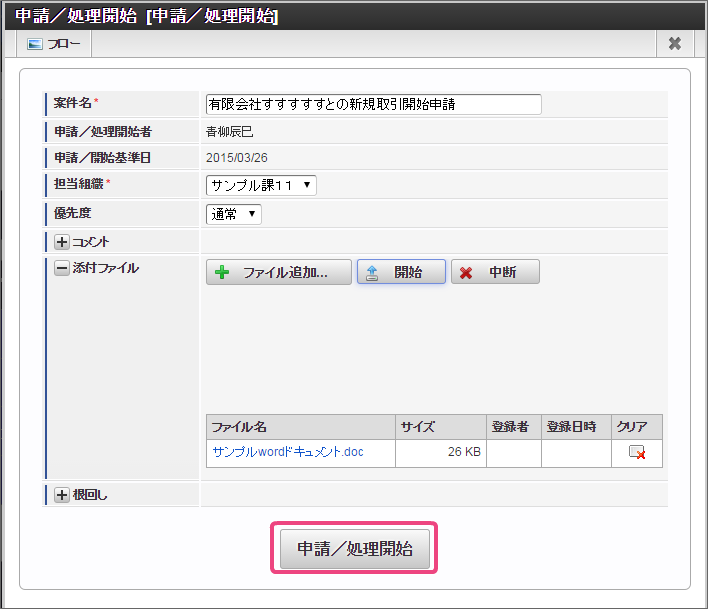Click the 添付ファイル section label
Screen dimensions: 708x609
(106, 268)
